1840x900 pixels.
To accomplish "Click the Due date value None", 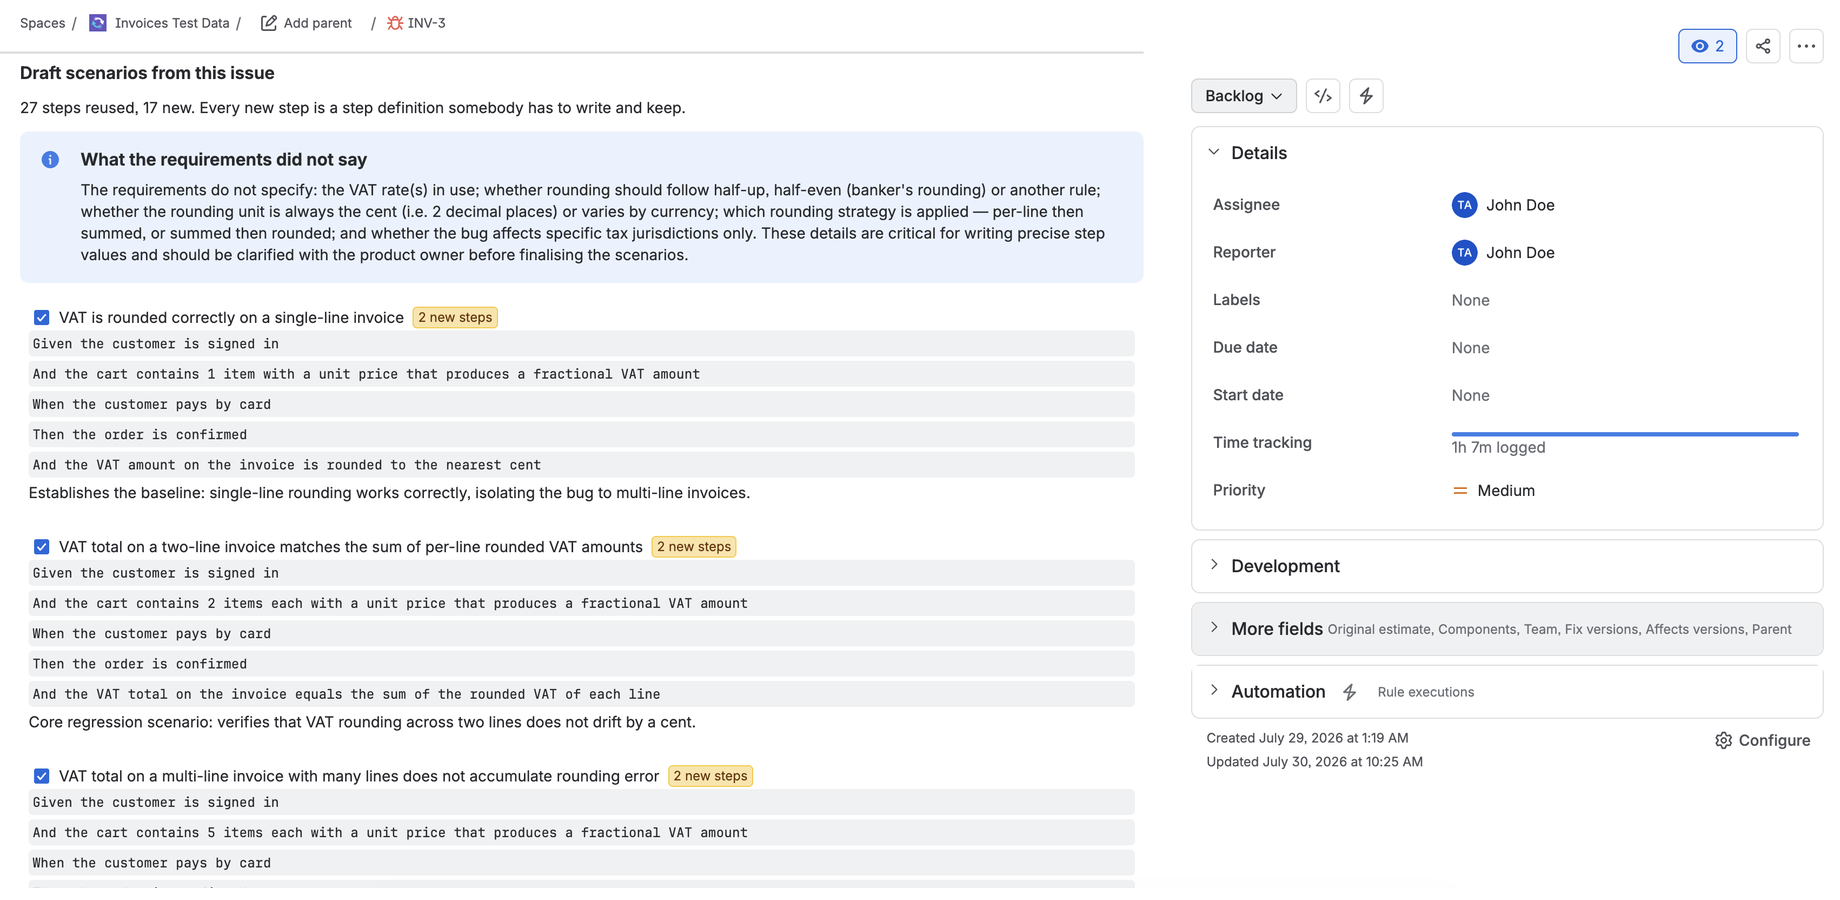I will pos(1470,348).
